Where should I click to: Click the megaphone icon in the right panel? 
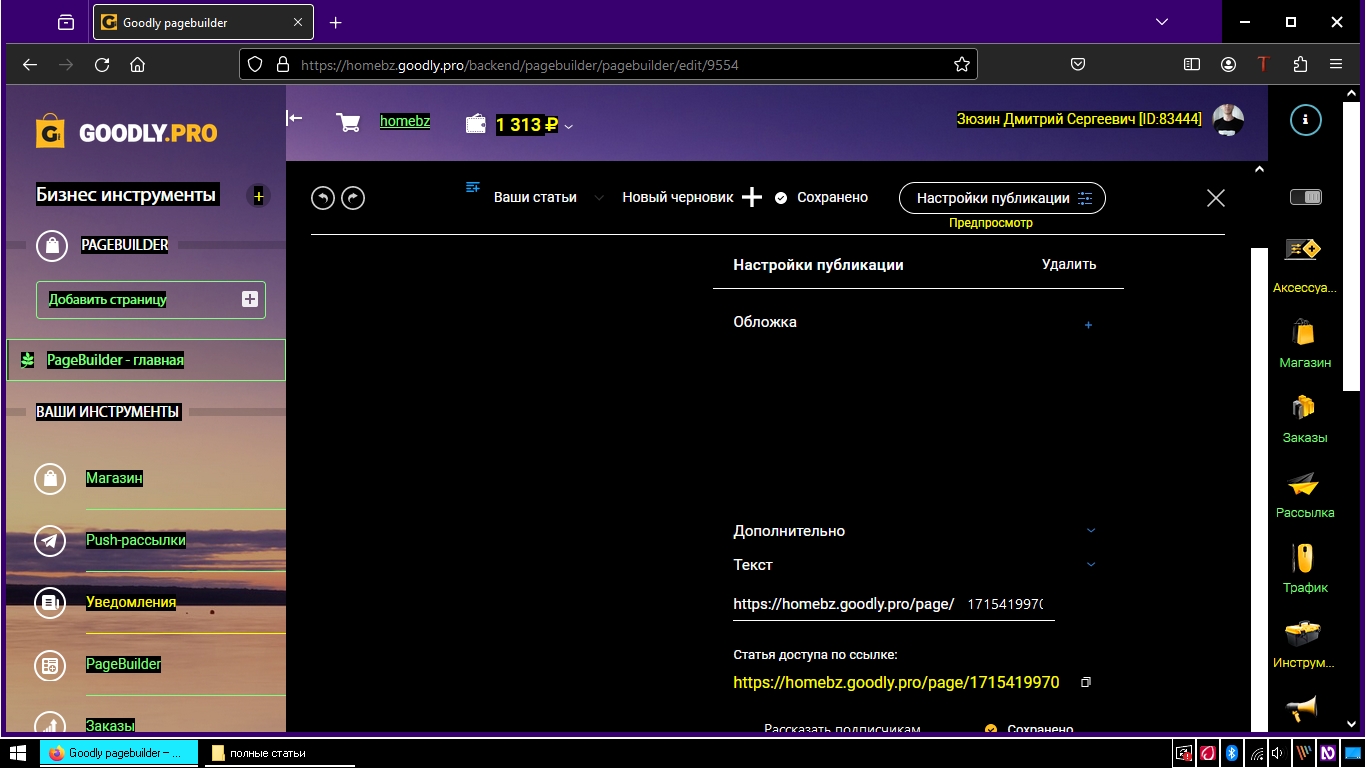pos(1302,709)
